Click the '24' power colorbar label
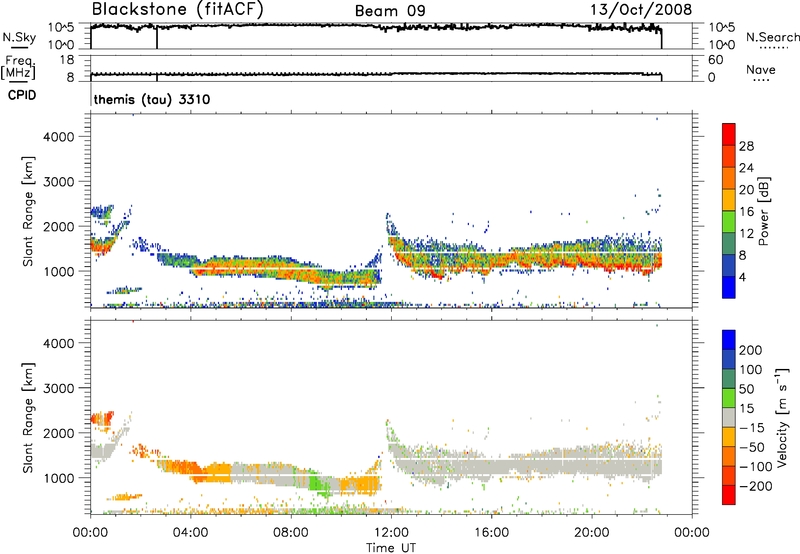The image size is (800, 554). tap(746, 168)
